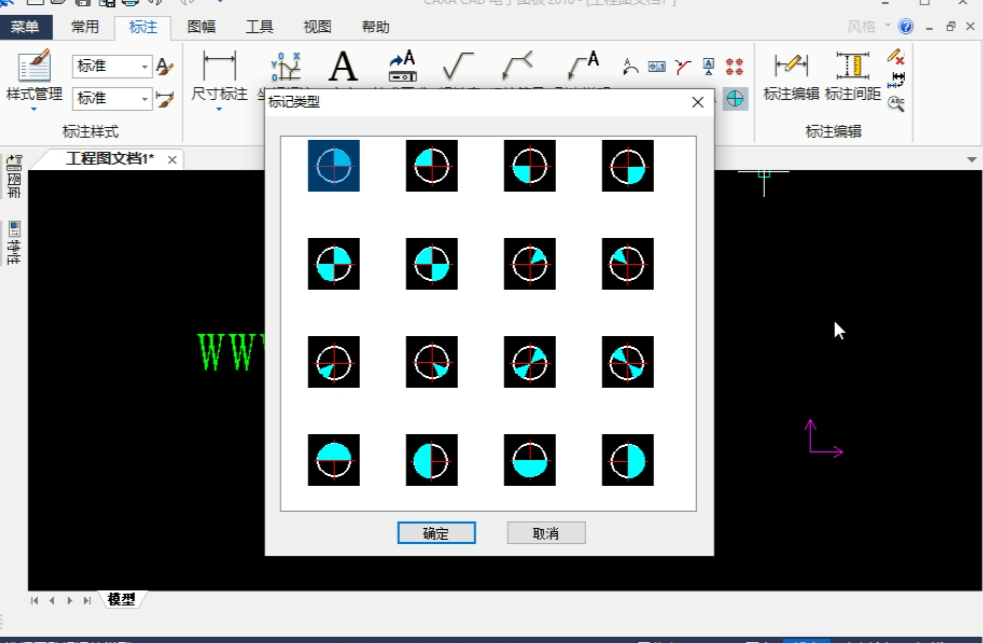Click the four red circles hole icon
This screenshot has width=983, height=643.
[x=735, y=66]
